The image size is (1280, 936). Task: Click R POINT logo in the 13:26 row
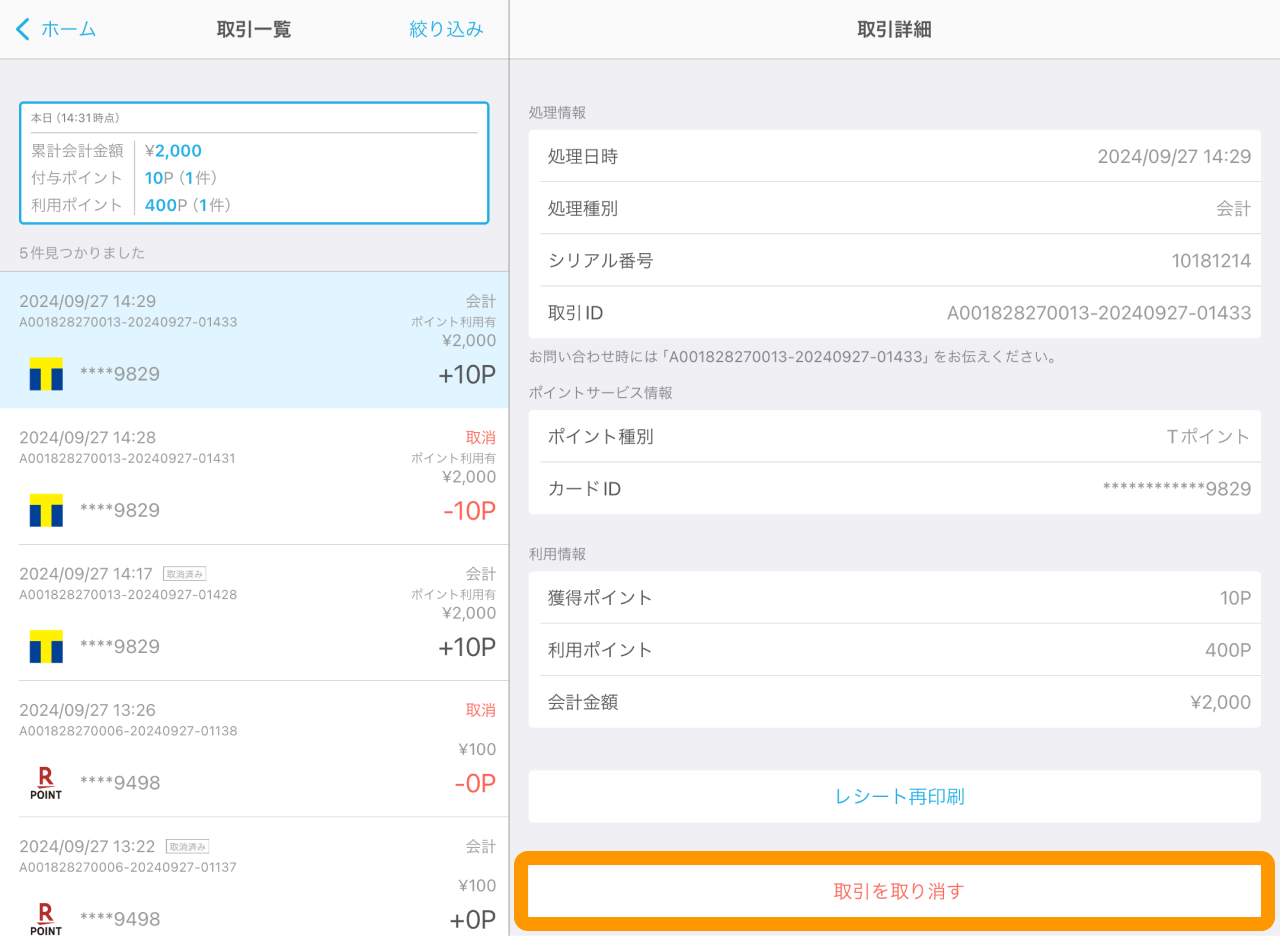[x=46, y=783]
